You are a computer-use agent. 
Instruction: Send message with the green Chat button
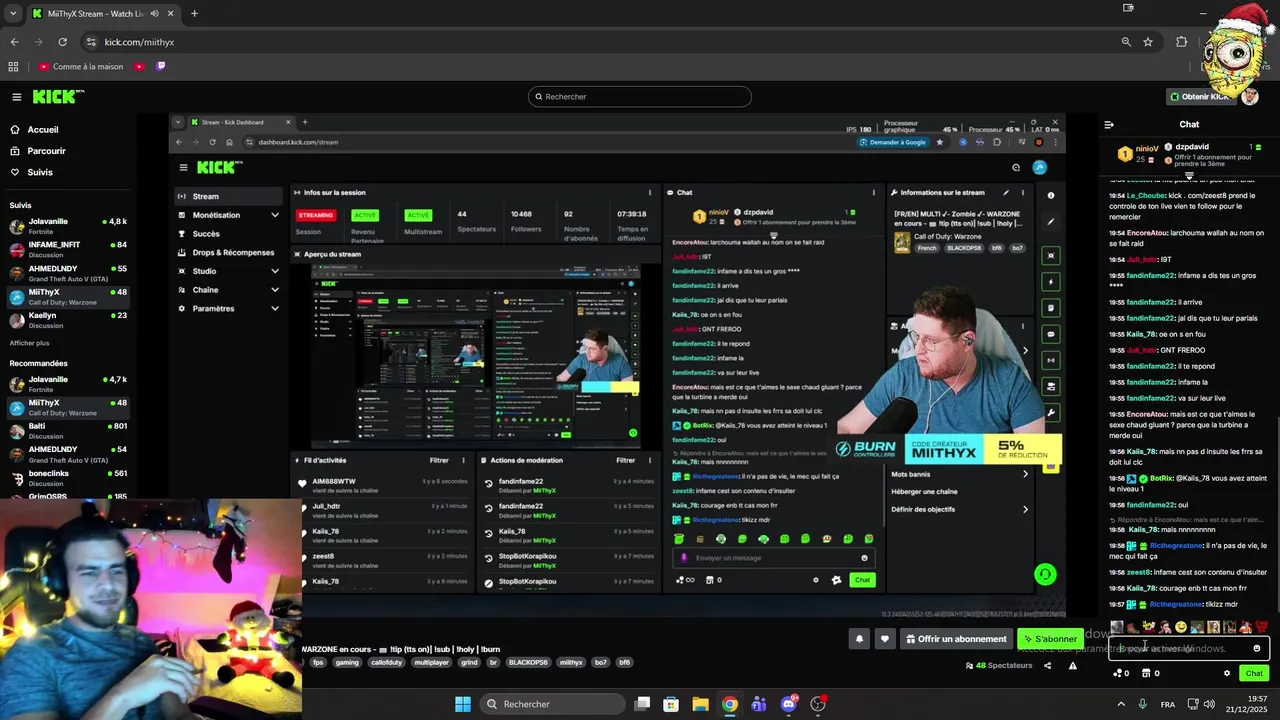click(1254, 673)
